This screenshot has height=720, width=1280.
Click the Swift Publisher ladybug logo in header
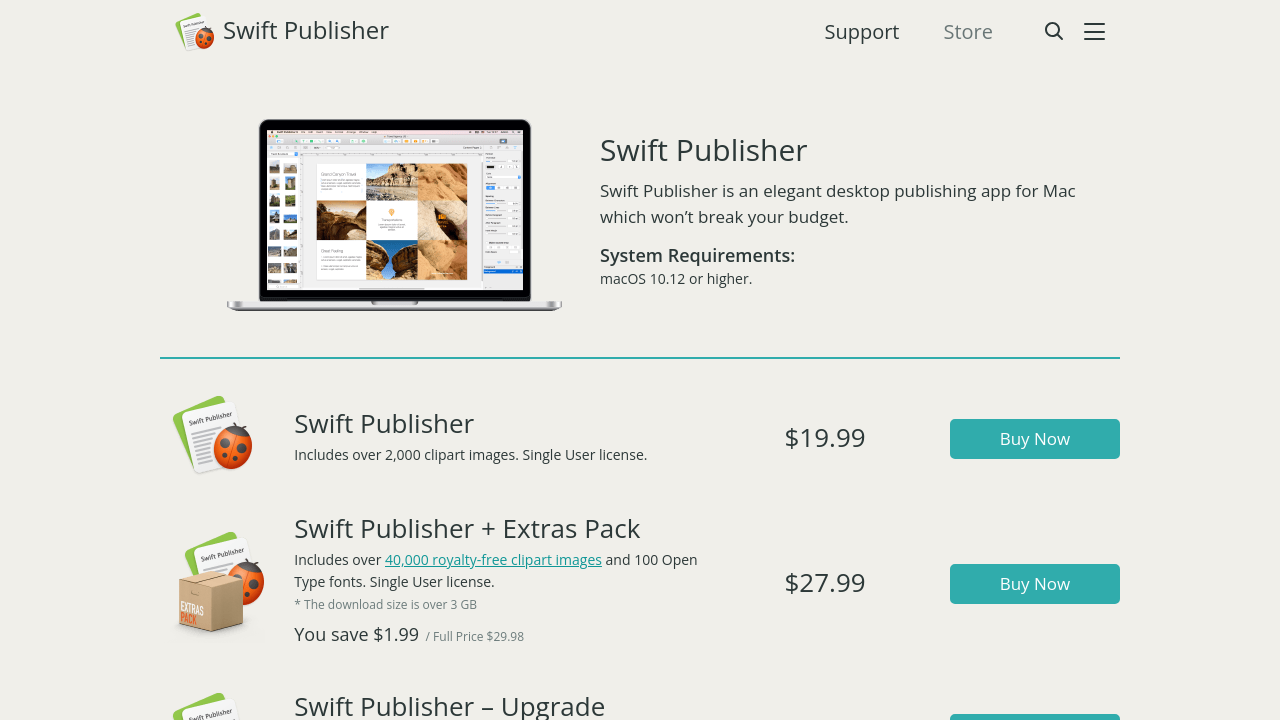(194, 30)
